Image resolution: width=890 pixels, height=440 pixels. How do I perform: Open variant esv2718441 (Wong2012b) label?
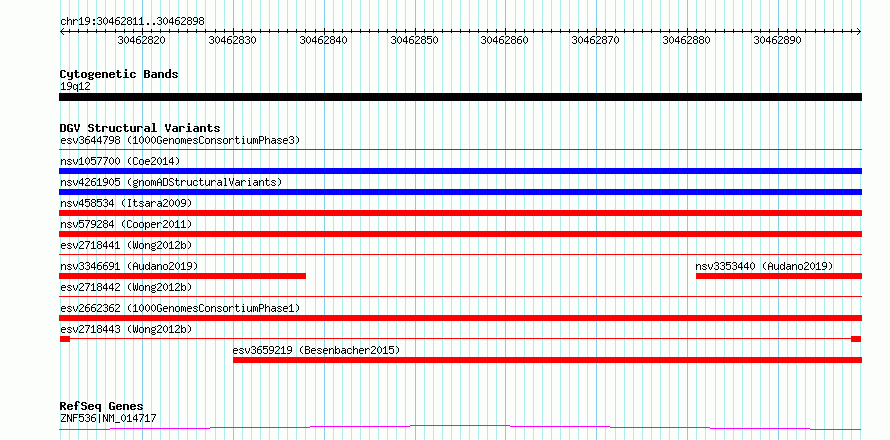point(126,245)
